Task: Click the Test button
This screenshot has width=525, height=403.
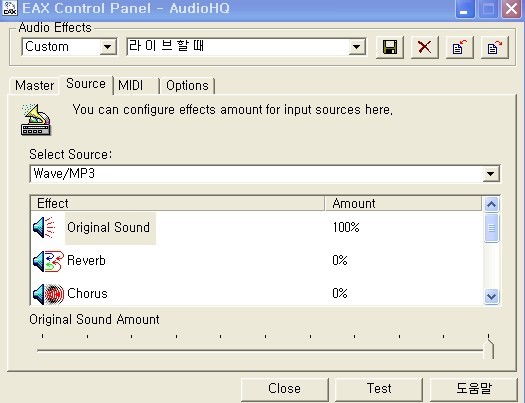Action: point(379,389)
